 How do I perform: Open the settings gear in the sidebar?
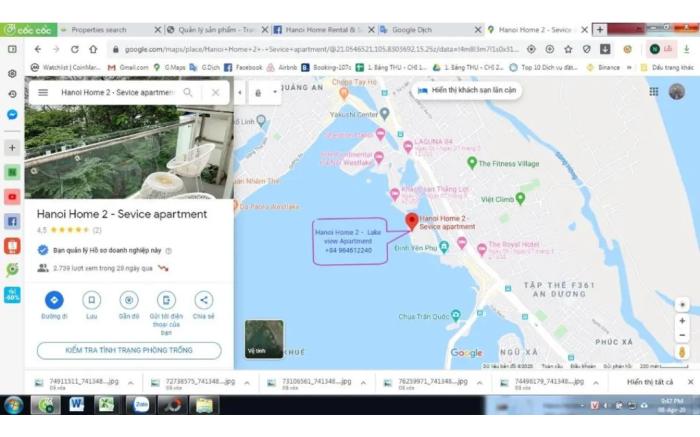[x=12, y=73]
